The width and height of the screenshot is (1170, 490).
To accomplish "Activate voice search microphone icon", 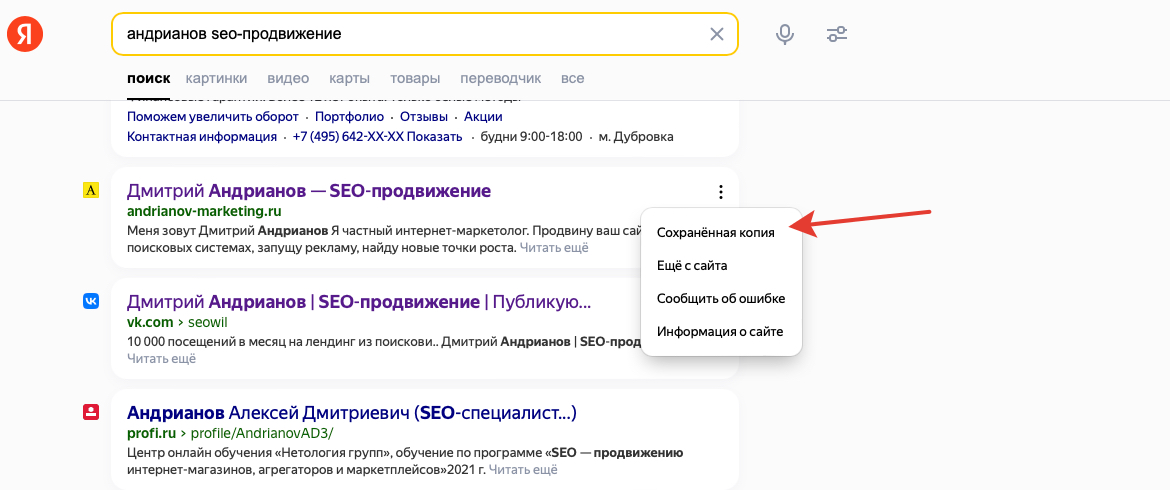I will pos(785,34).
